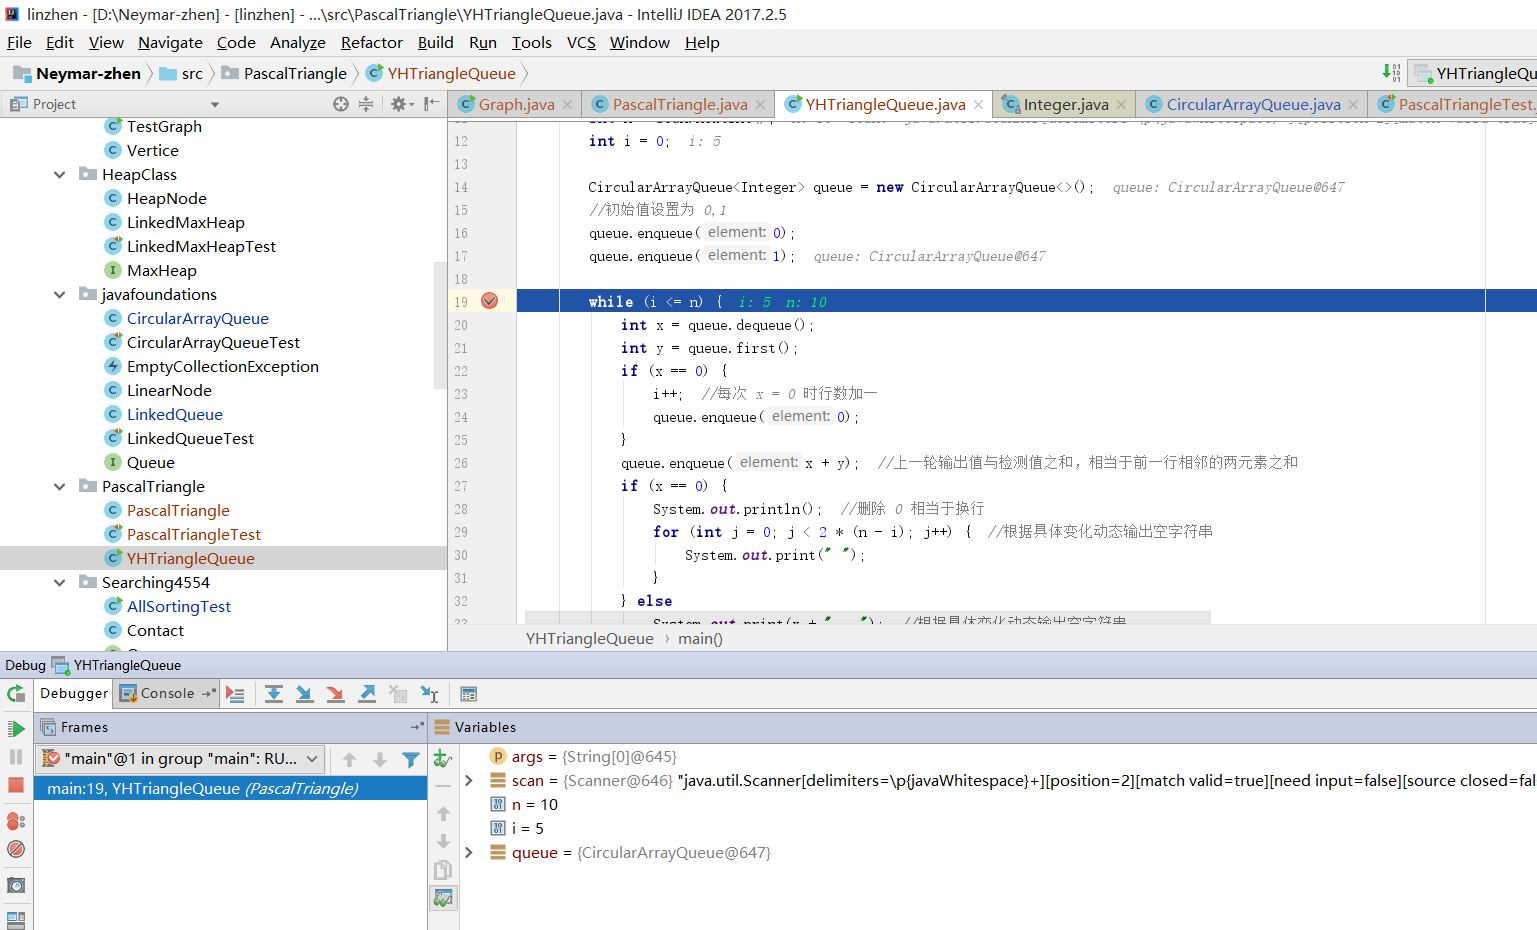Open the File menu
Viewport: 1537px width, 930px height.
[x=19, y=42]
